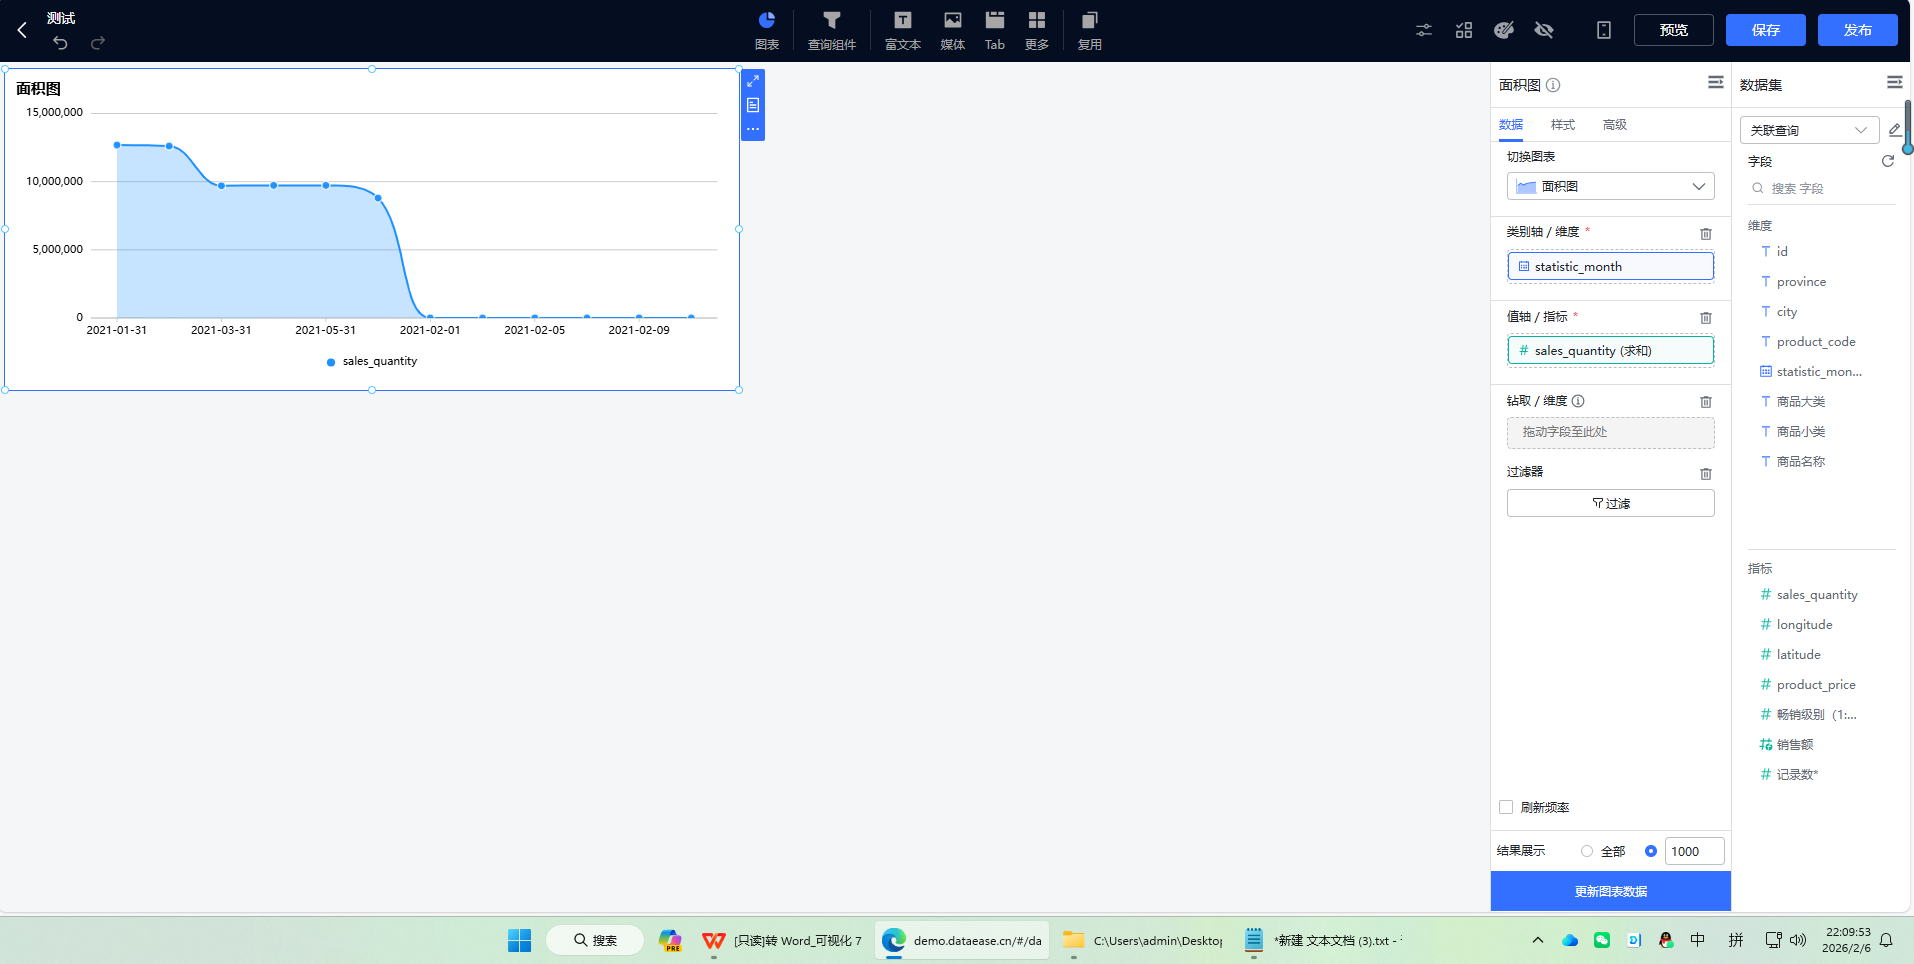Click the 发布 publish button
Screen dimensions: 1914x964
1858,30
